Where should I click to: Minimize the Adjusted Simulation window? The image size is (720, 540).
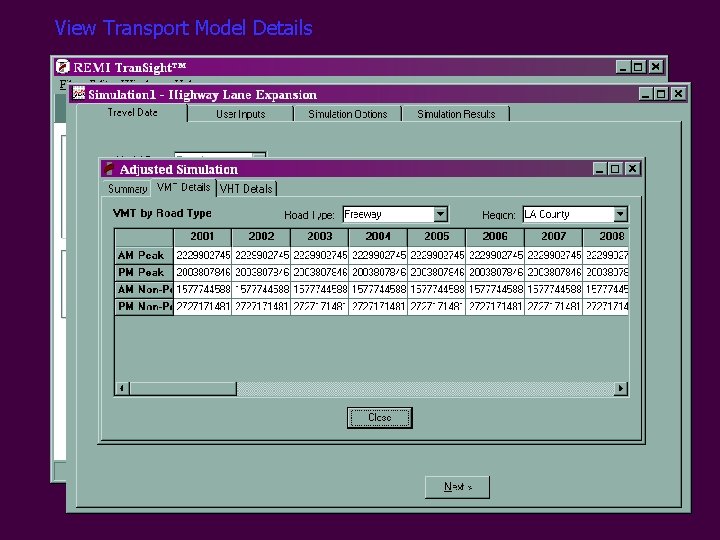pos(599,169)
